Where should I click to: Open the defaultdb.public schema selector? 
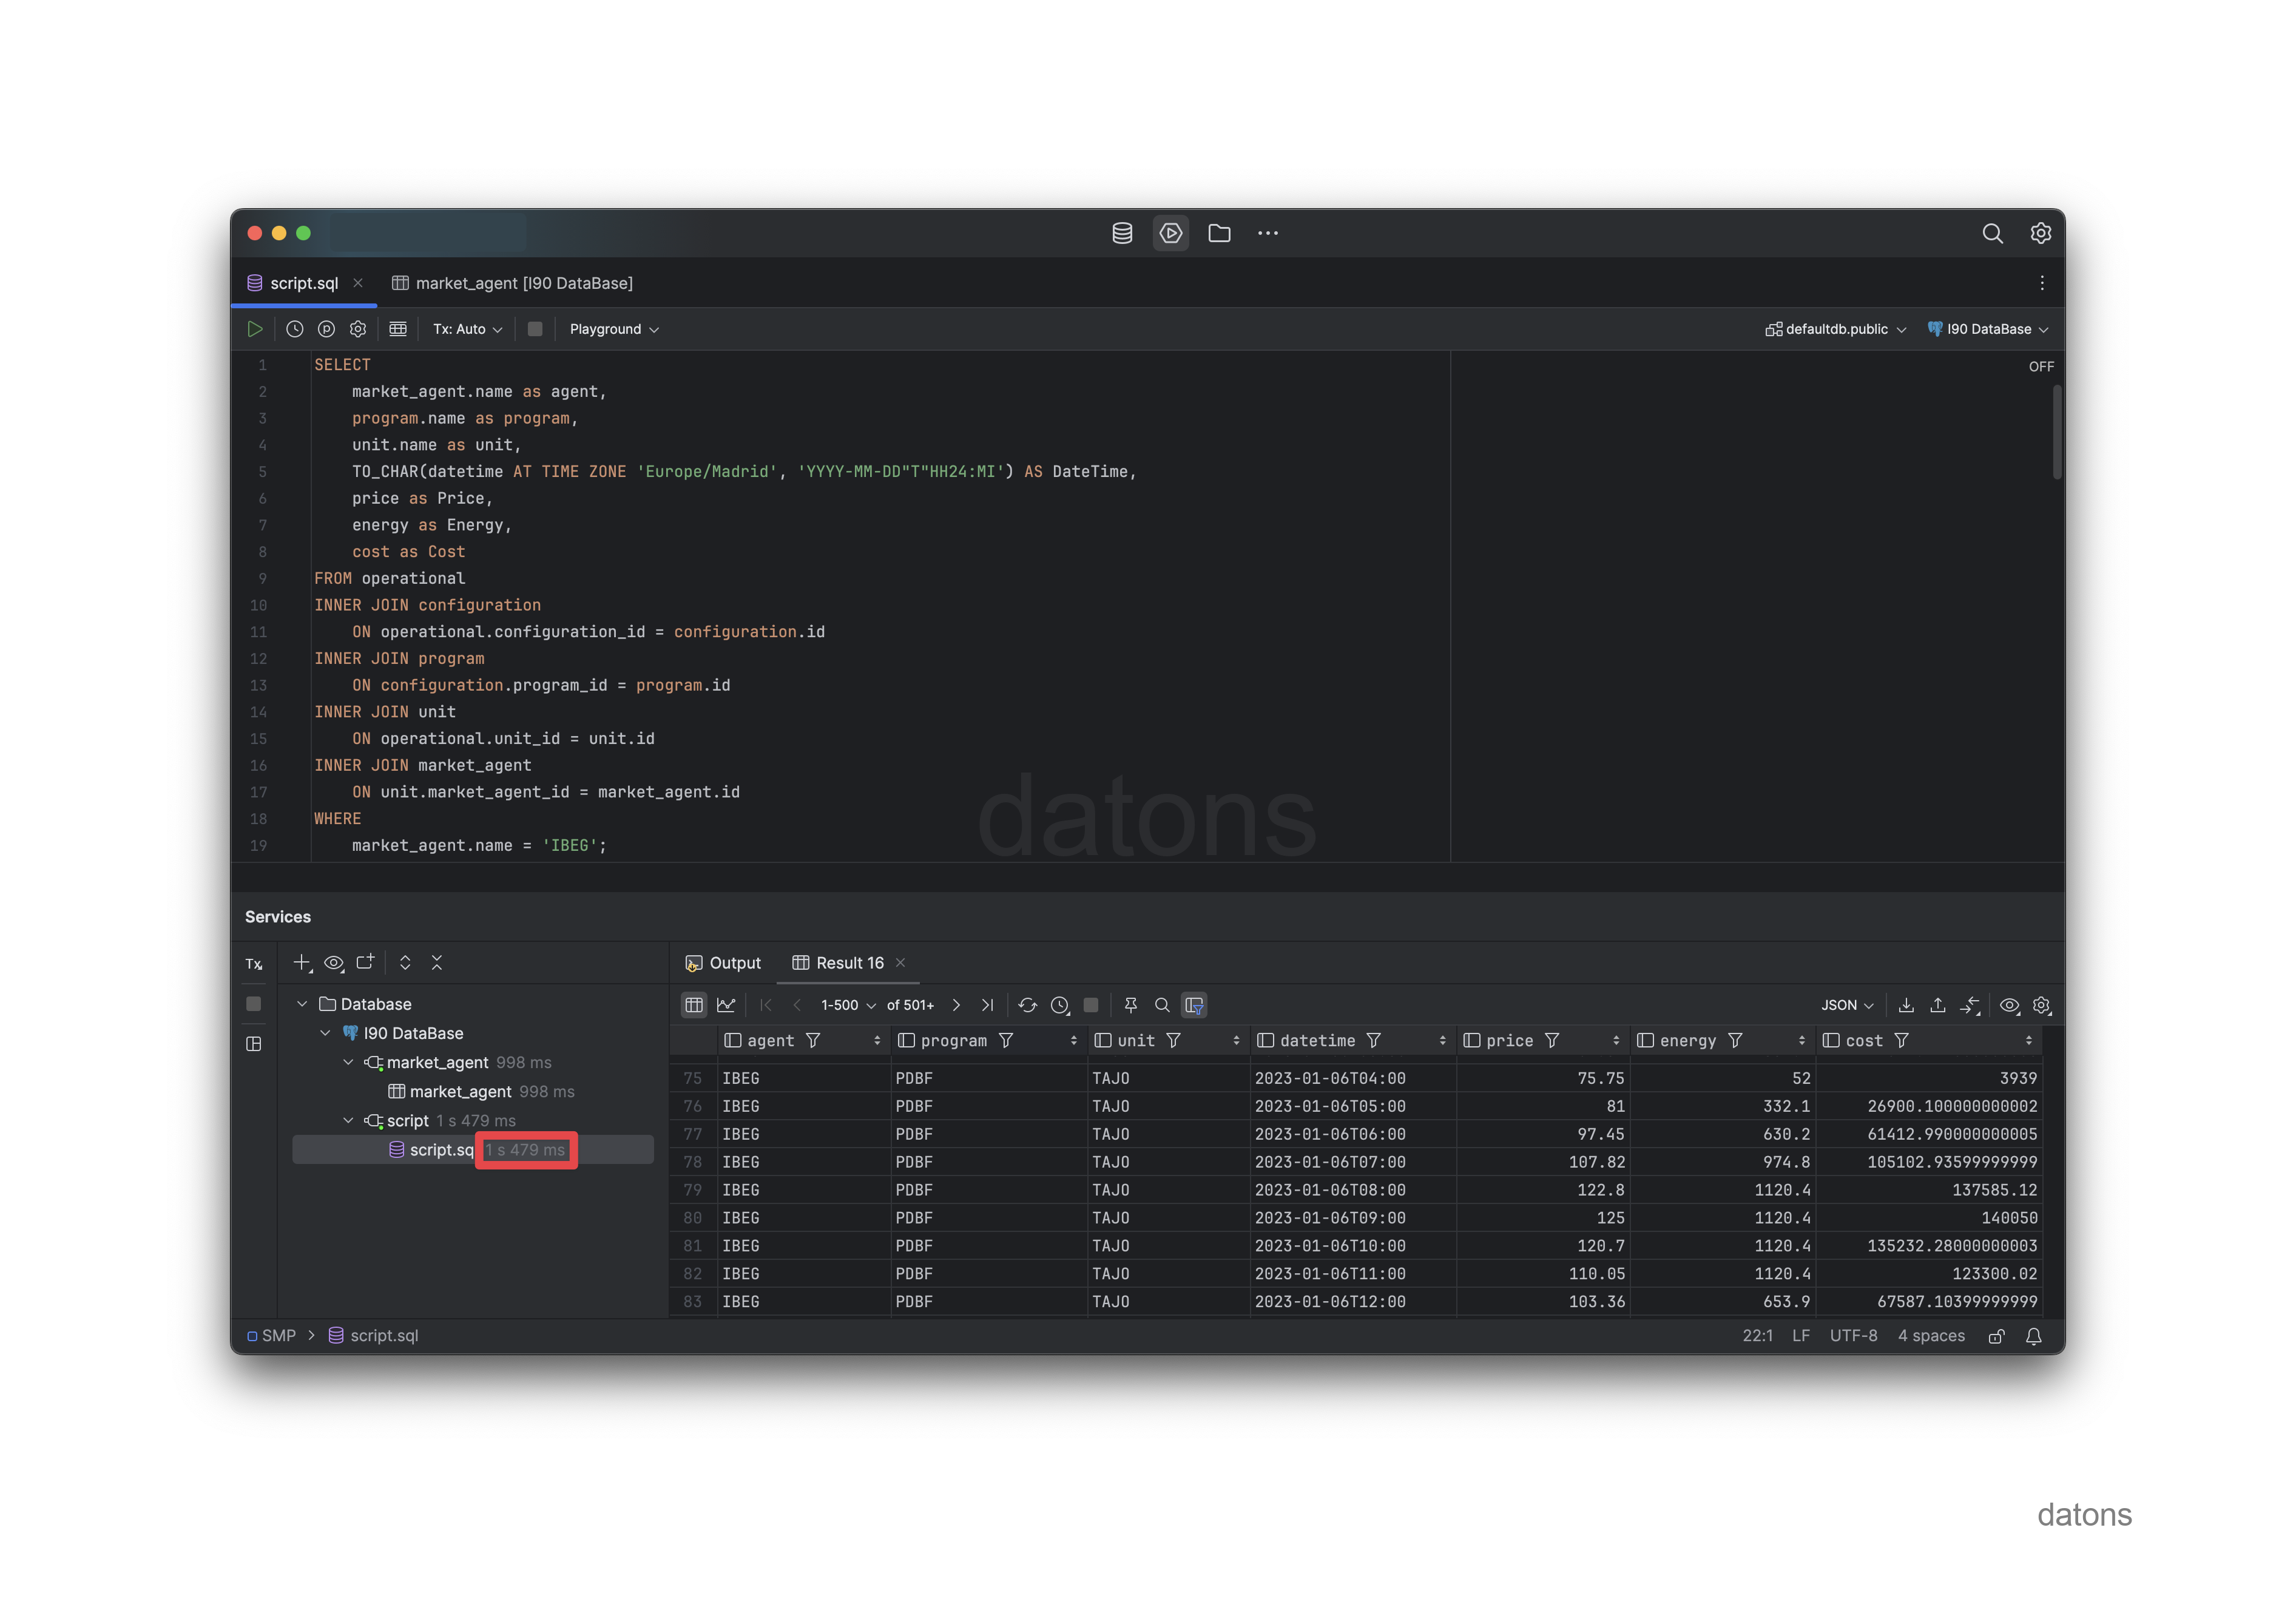(1836, 329)
